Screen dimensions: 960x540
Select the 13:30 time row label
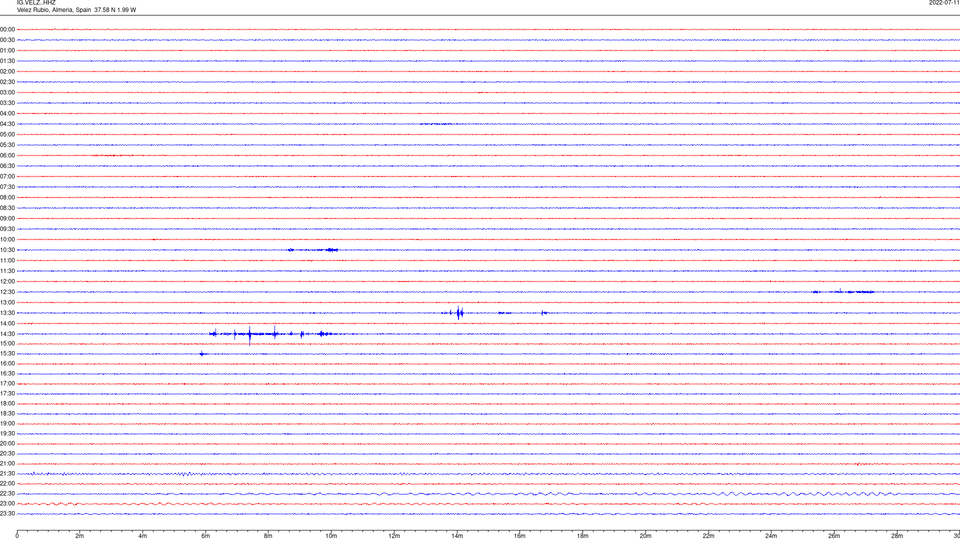point(7,313)
